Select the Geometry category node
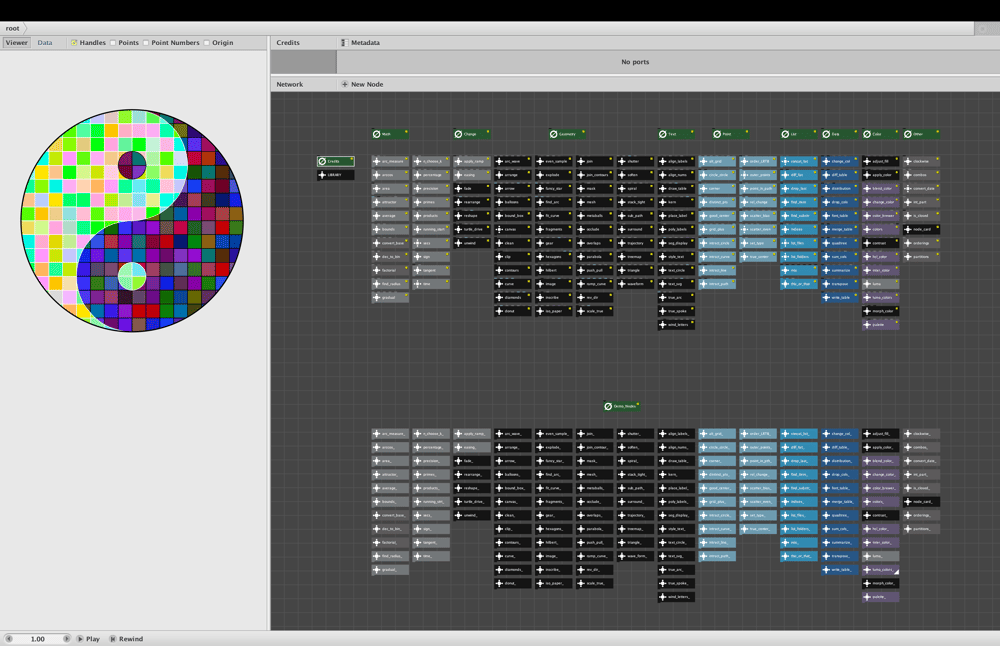 tap(567, 134)
